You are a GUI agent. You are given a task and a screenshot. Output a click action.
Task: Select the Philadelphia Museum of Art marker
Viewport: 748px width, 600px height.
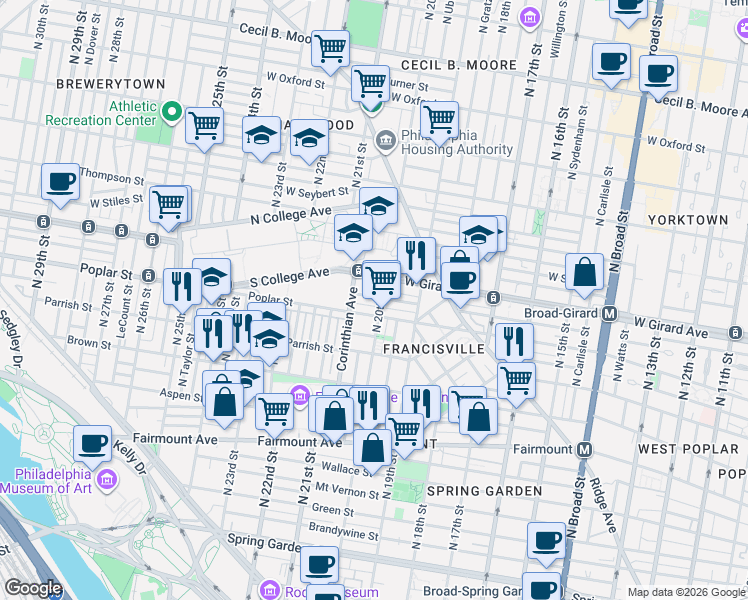[107, 480]
